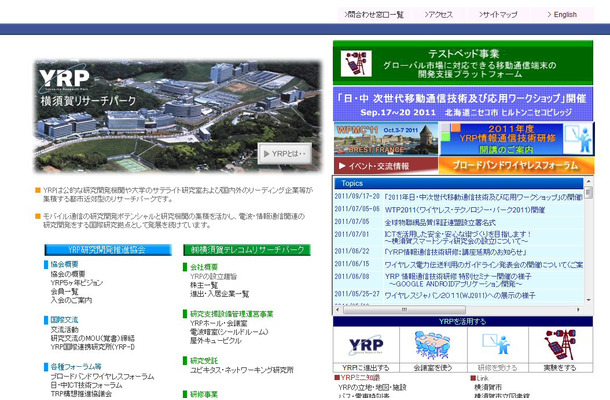This screenshot has width=610, height=400.
Task: Open the ワイヤレスジャパン2011 topic
Action: pos(460,296)
